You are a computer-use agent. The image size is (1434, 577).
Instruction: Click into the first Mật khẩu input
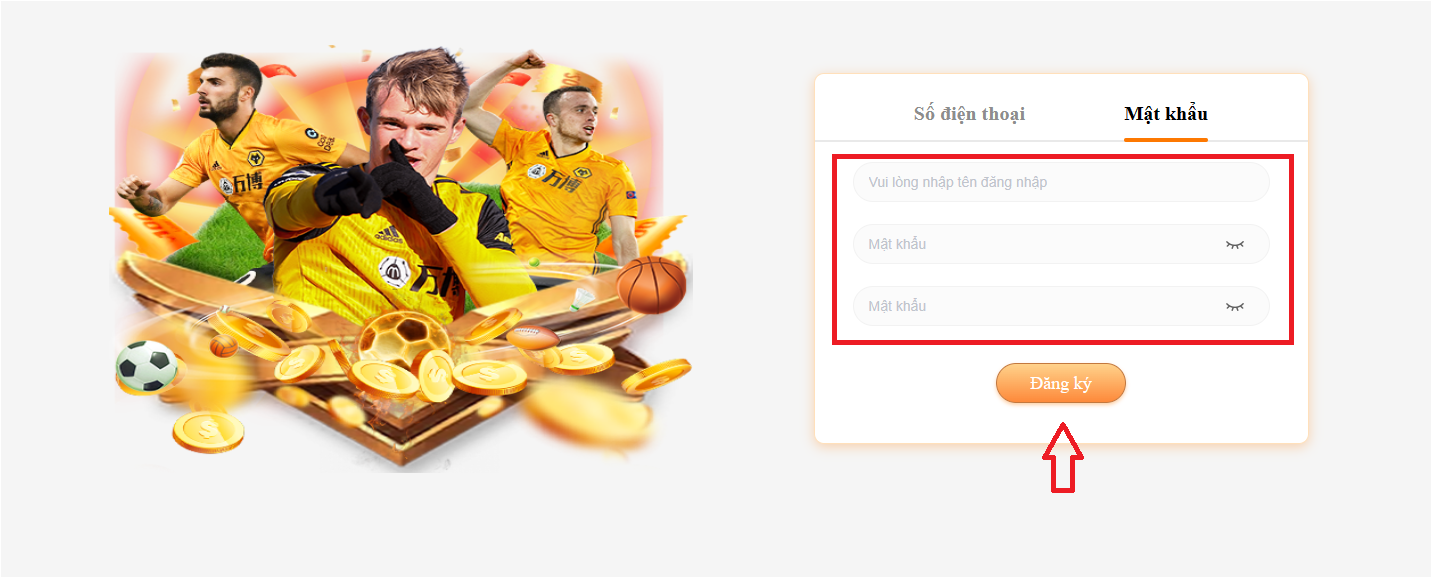pos(1061,245)
